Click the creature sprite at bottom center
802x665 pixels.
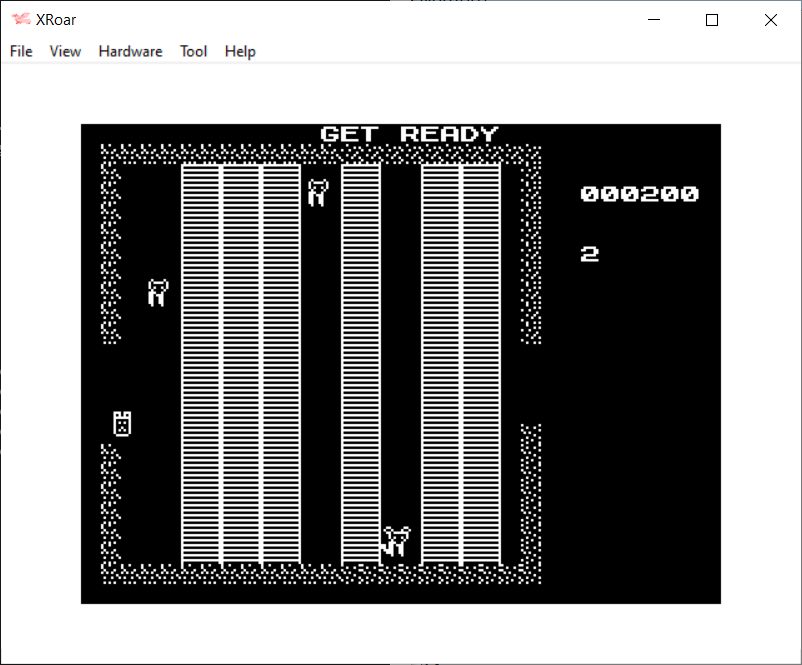(396, 541)
